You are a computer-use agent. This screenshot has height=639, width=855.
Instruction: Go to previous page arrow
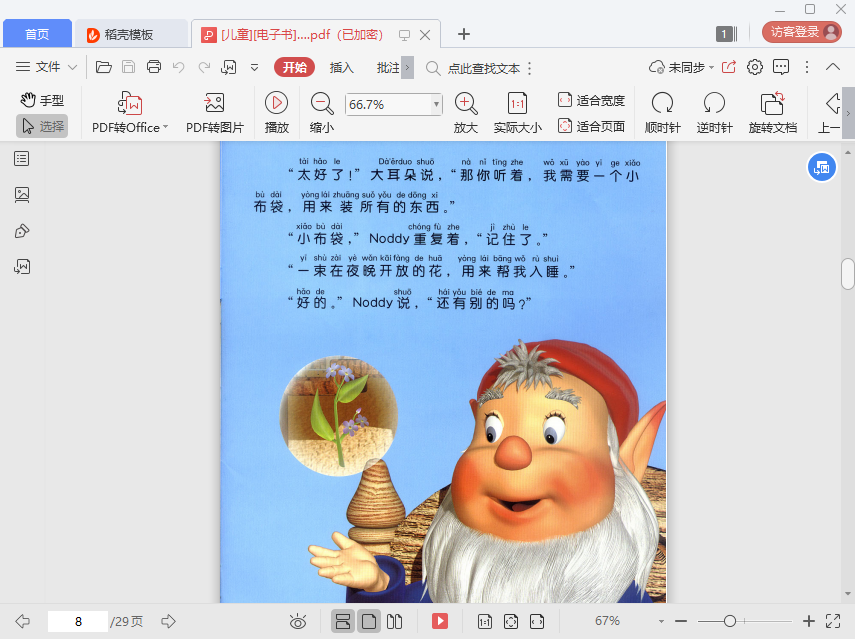[23, 621]
